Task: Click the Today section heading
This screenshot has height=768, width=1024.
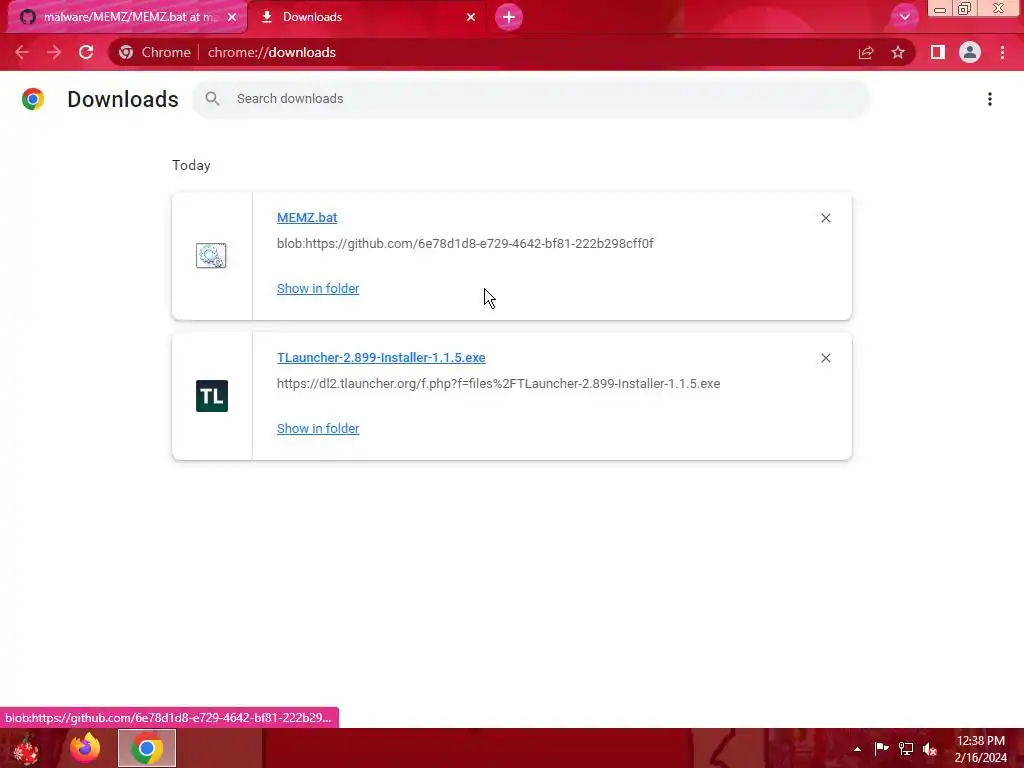Action: tap(191, 165)
